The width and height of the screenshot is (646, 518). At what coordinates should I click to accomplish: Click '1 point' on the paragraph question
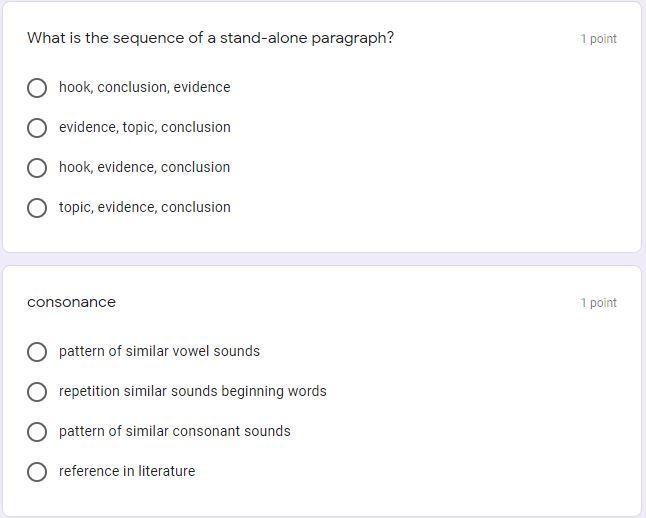[x=598, y=39]
